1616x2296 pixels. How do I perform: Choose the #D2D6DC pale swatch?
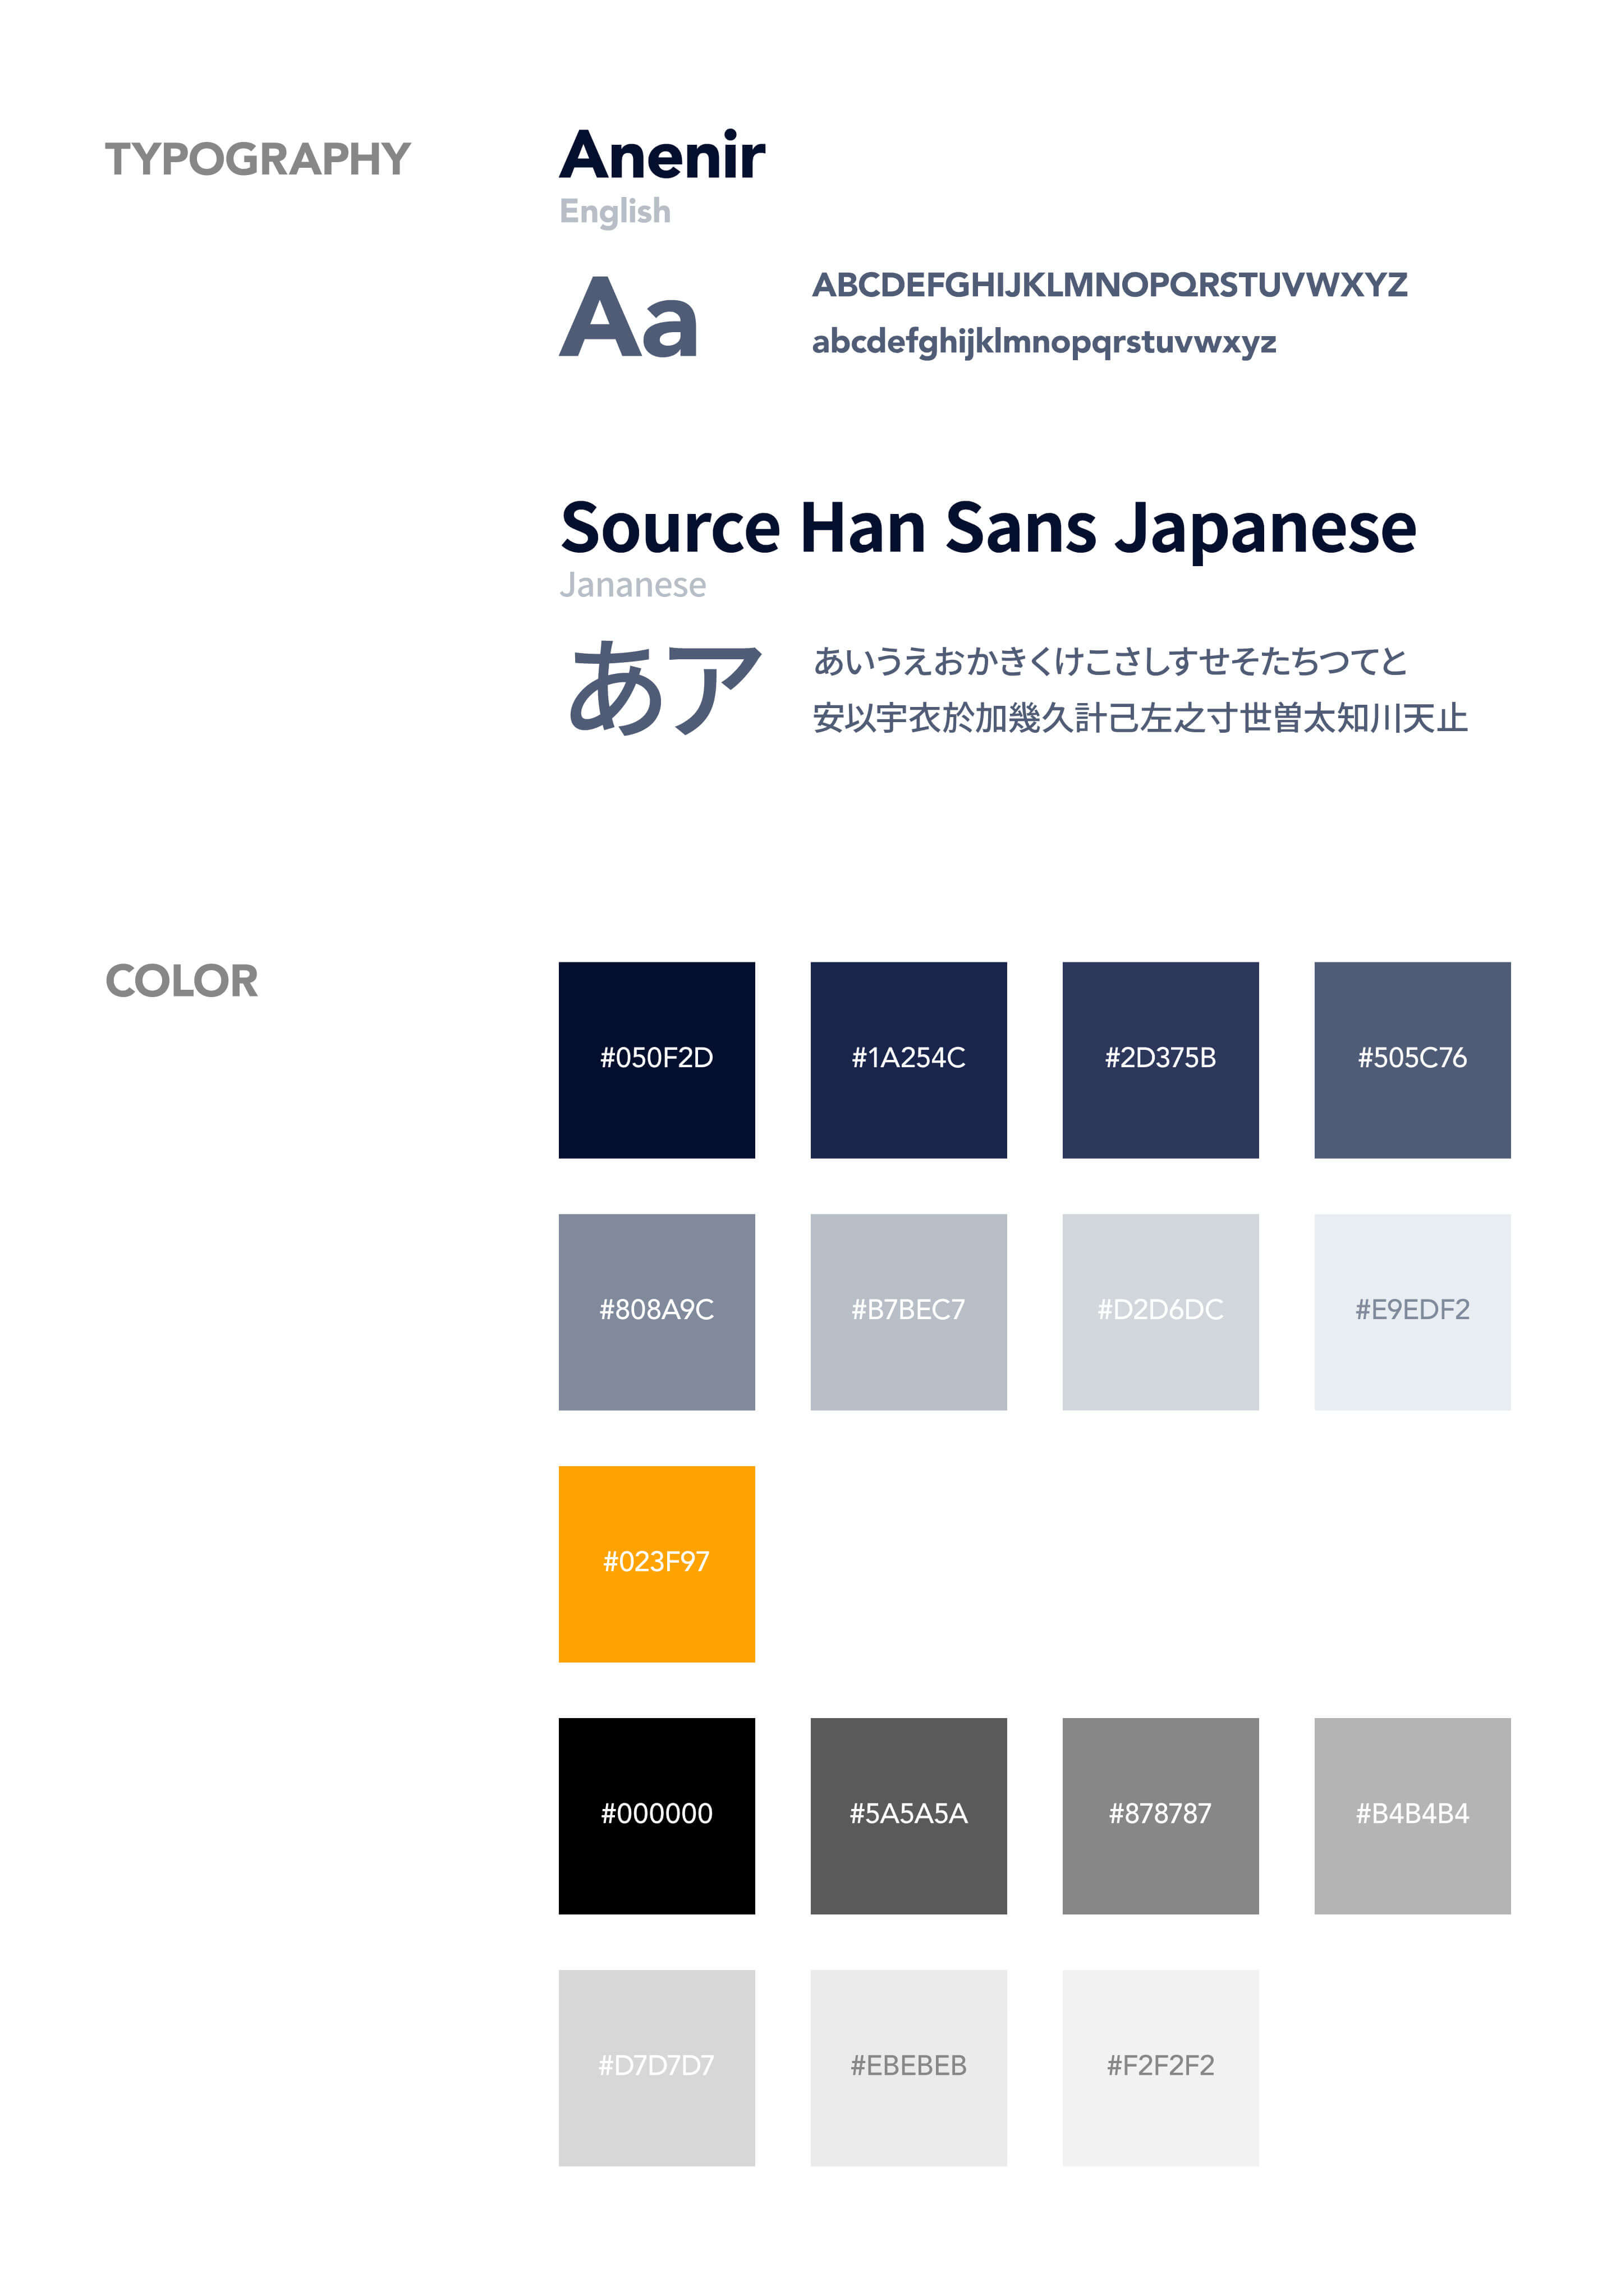[1160, 1312]
